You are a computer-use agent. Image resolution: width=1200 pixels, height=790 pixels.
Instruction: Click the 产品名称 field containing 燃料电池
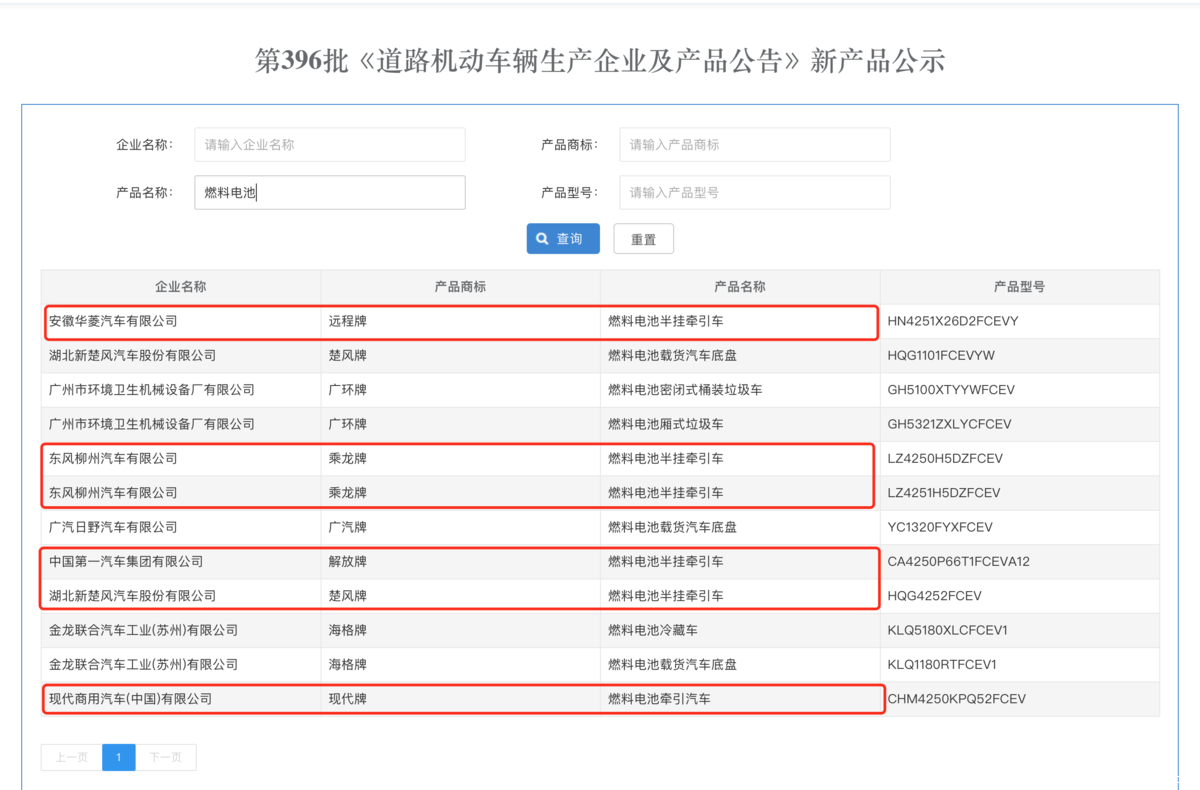click(330, 192)
